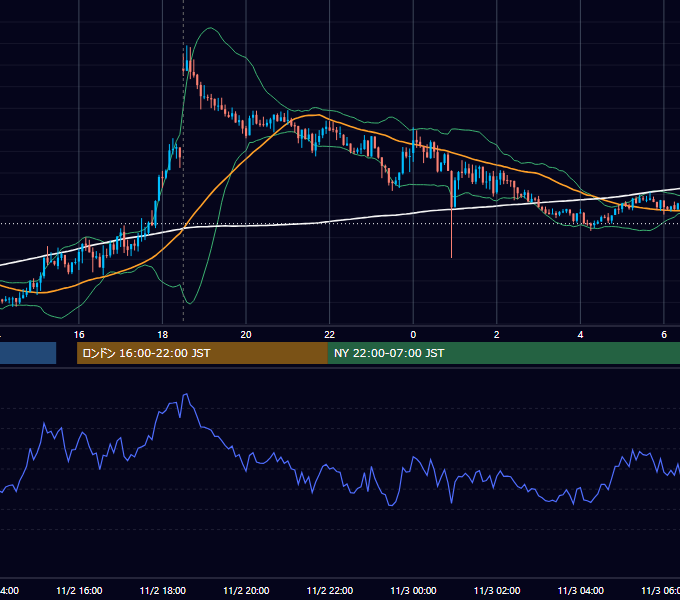Click the oscillator line peak near 18:30
680x600 pixels.
click(x=186, y=395)
